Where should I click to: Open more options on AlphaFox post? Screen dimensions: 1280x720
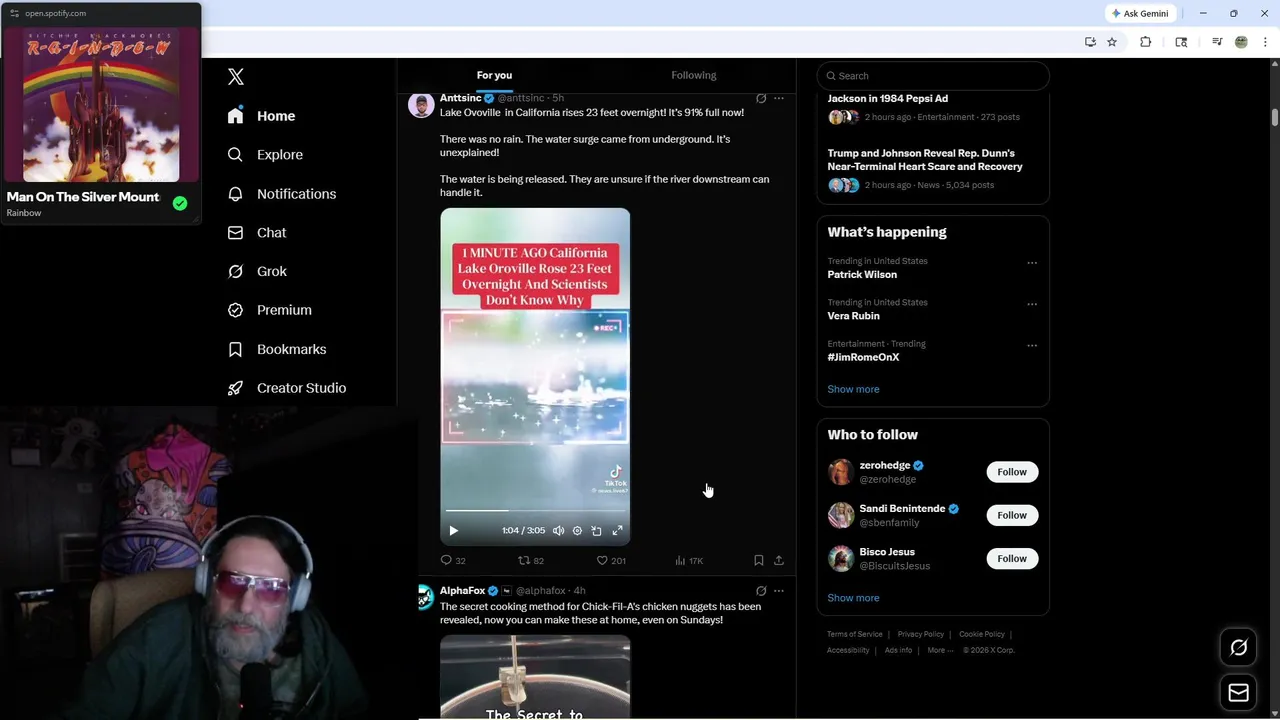click(x=779, y=591)
